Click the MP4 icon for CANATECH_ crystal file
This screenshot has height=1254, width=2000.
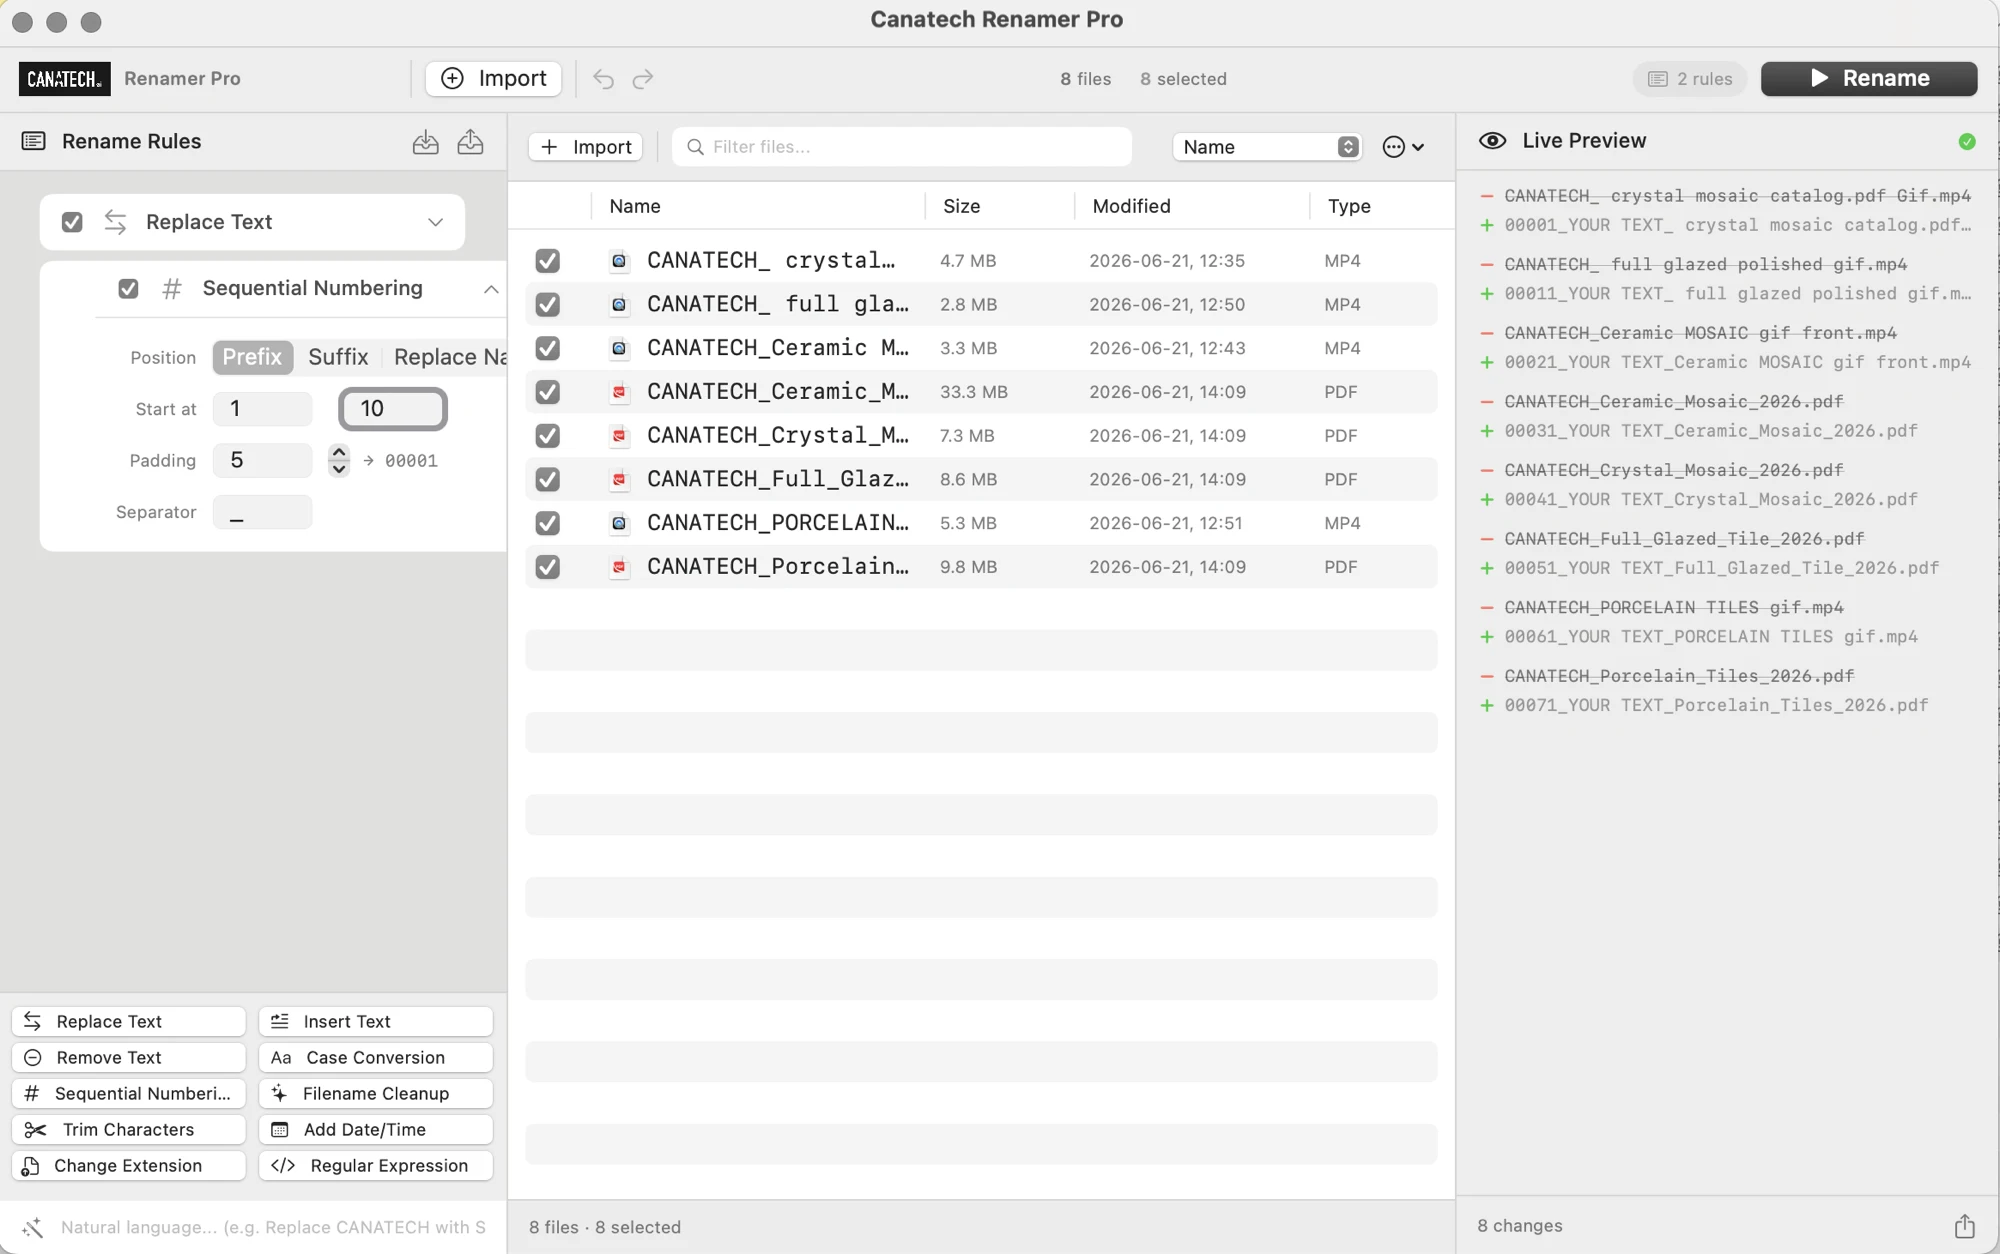click(x=619, y=261)
